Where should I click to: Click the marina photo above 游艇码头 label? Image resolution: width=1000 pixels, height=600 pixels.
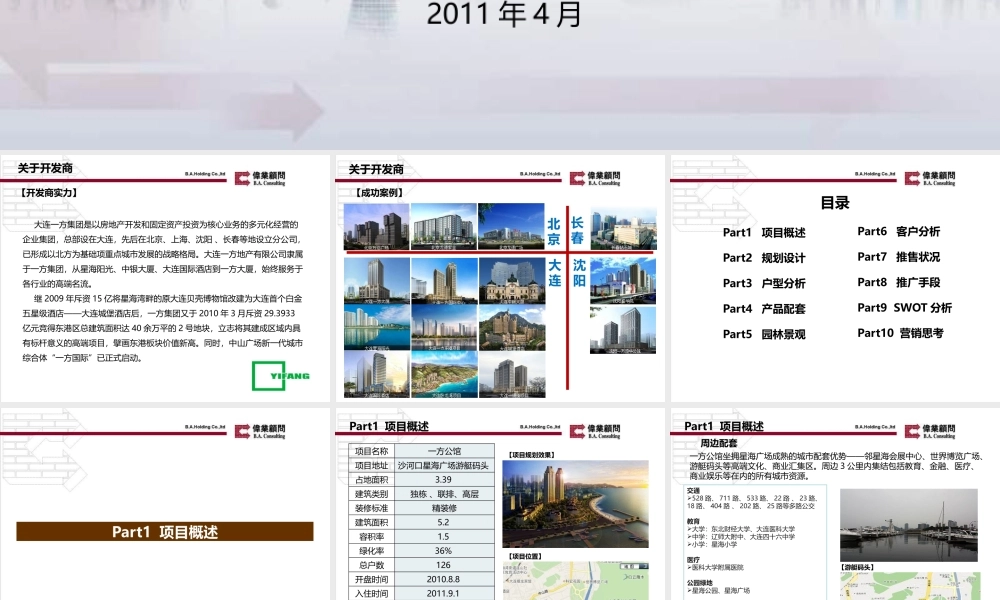[909, 525]
